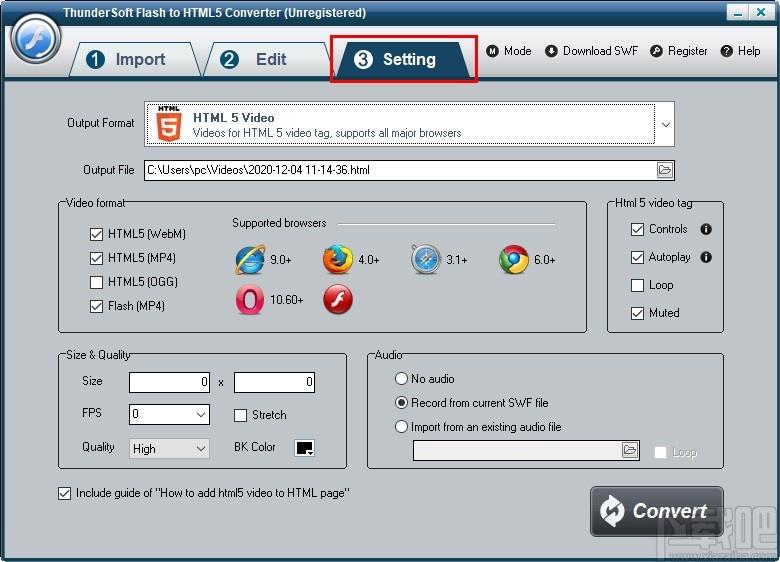Viewport: 780px width, 562px height.
Task: Close the converter window
Action: pyautogui.click(x=761, y=12)
